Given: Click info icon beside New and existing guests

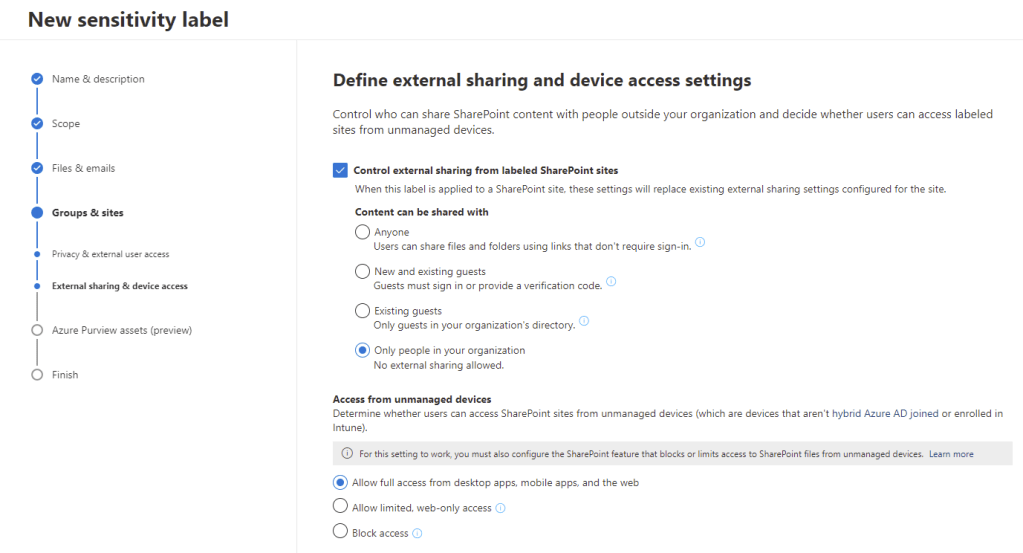Looking at the screenshot, I should [611, 282].
